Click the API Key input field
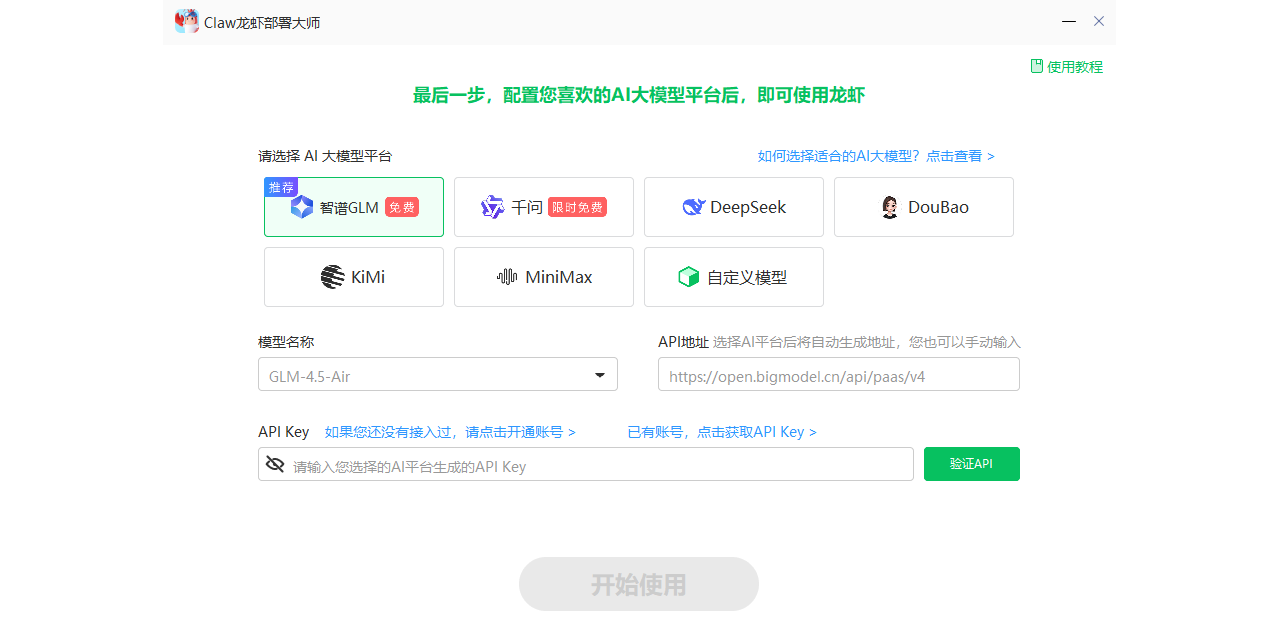The height and width of the screenshot is (640, 1280). pyautogui.click(x=585, y=463)
